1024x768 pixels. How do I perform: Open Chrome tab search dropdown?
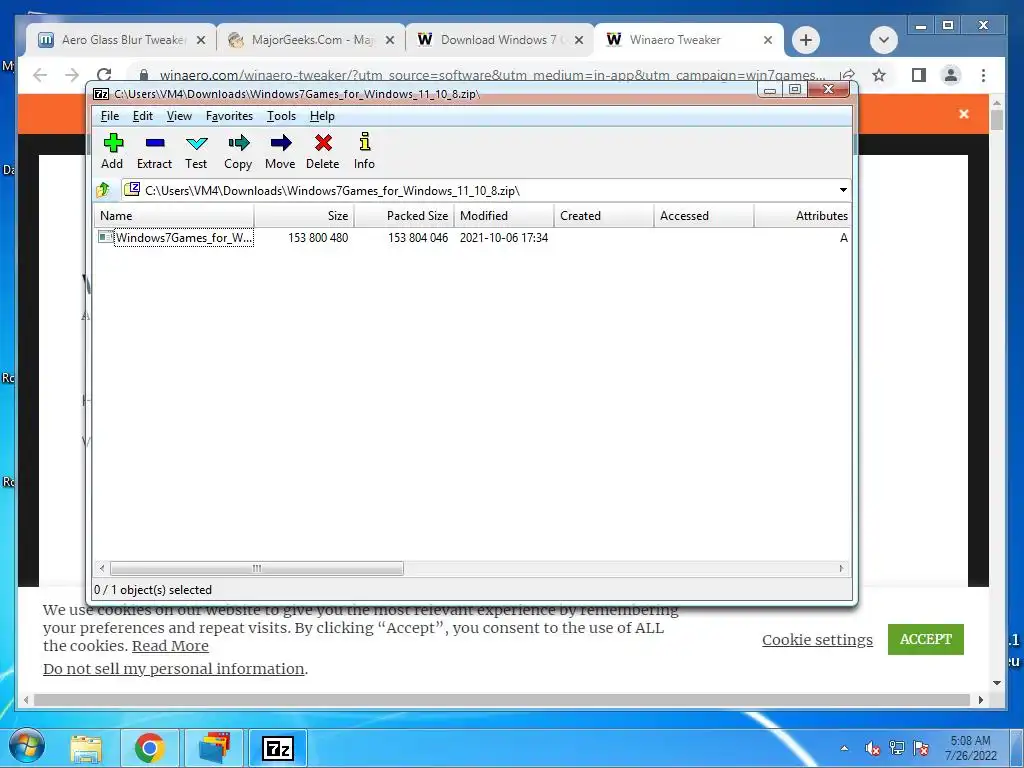click(884, 40)
